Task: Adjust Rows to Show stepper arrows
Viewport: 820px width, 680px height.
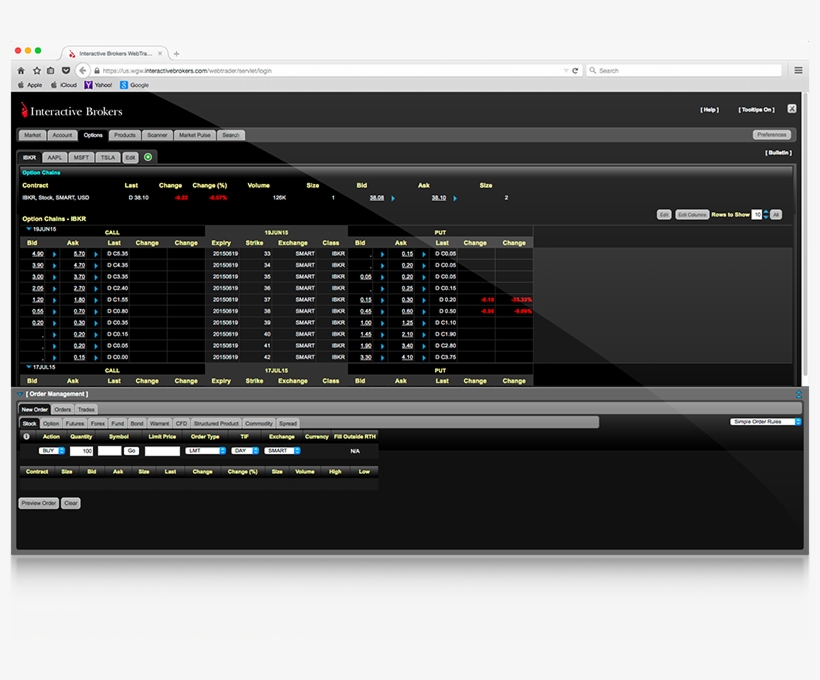Action: [x=766, y=215]
